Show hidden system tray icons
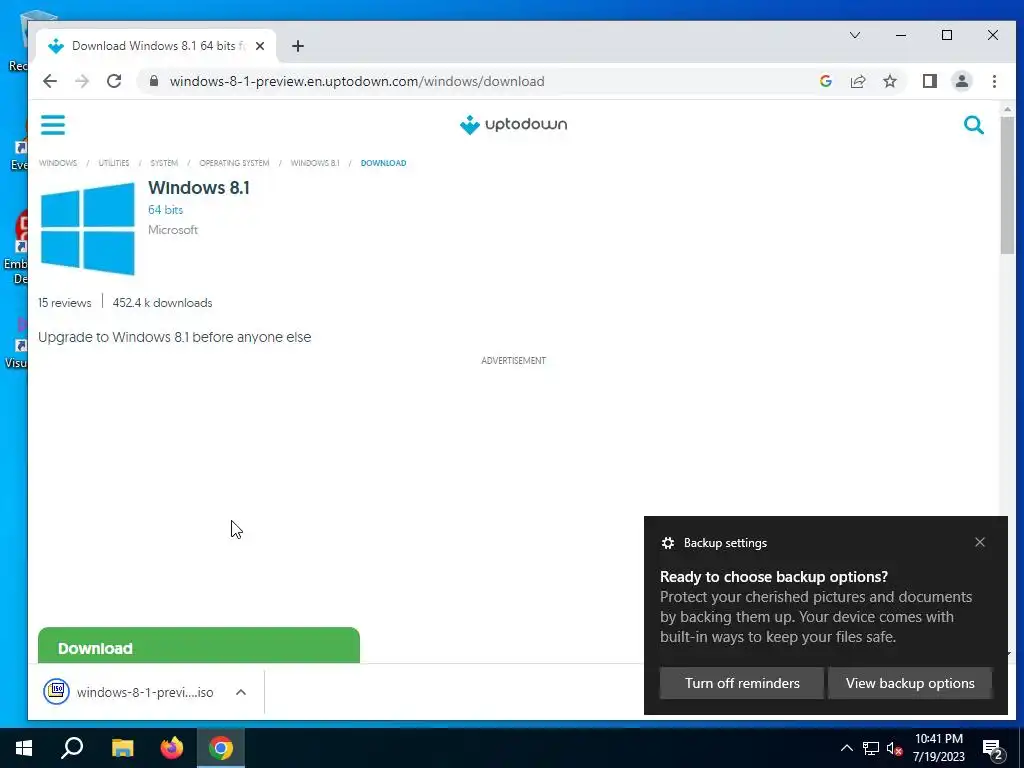 pyautogui.click(x=846, y=748)
